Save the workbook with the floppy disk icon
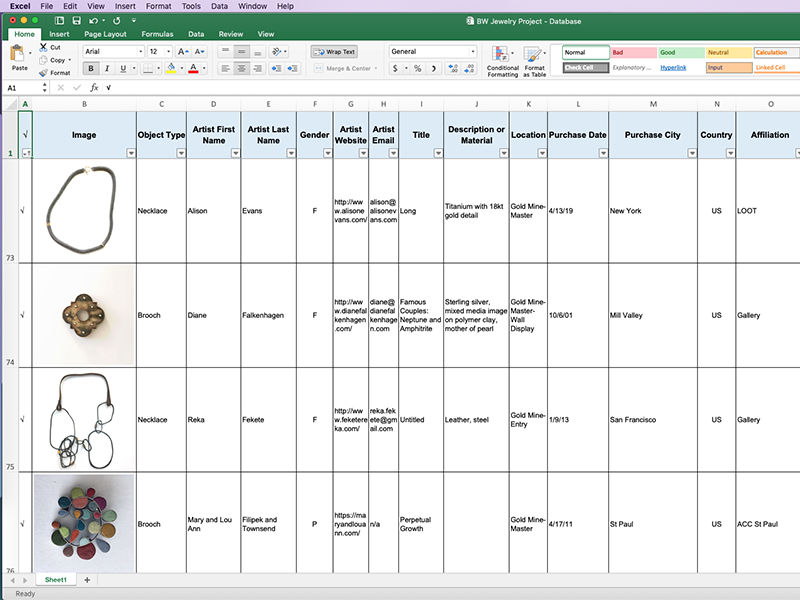800x600 pixels. (77, 21)
